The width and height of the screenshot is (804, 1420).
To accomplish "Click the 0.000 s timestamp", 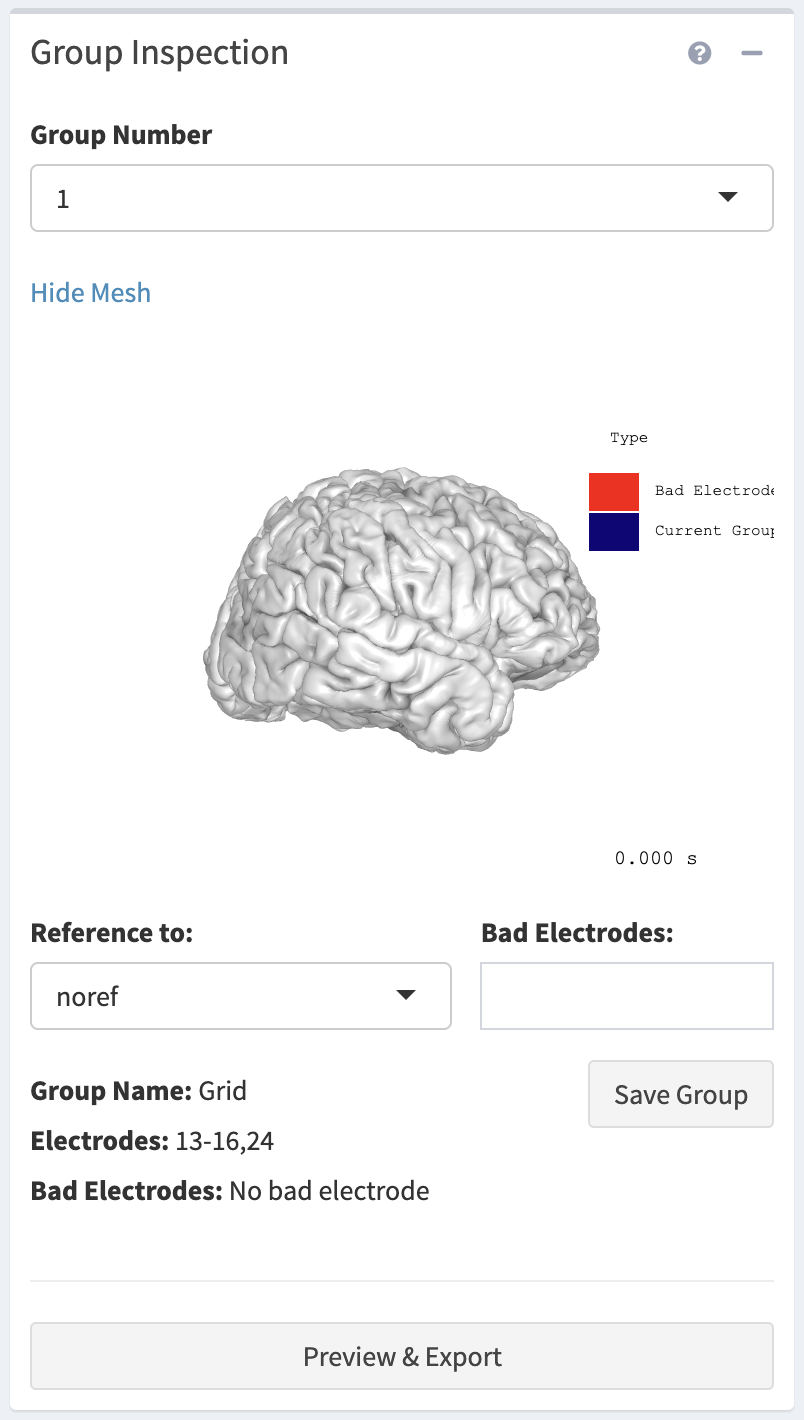I will click(x=656, y=858).
